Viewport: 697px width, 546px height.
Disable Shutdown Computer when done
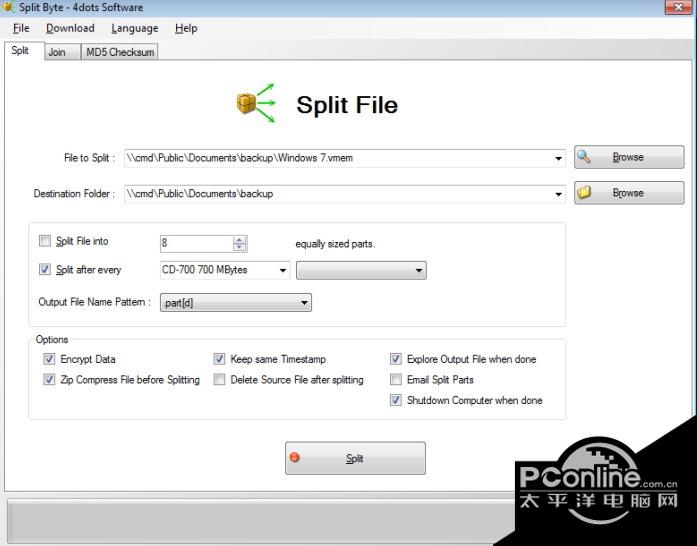point(396,400)
